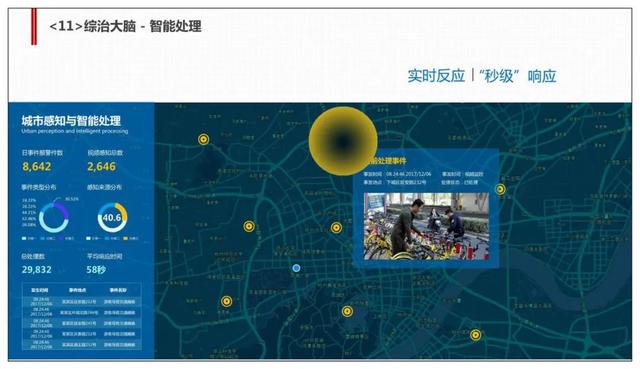The image size is (640, 369).
Task: Click the purple legend swatch under event-type chart
Action: [x=61, y=238]
